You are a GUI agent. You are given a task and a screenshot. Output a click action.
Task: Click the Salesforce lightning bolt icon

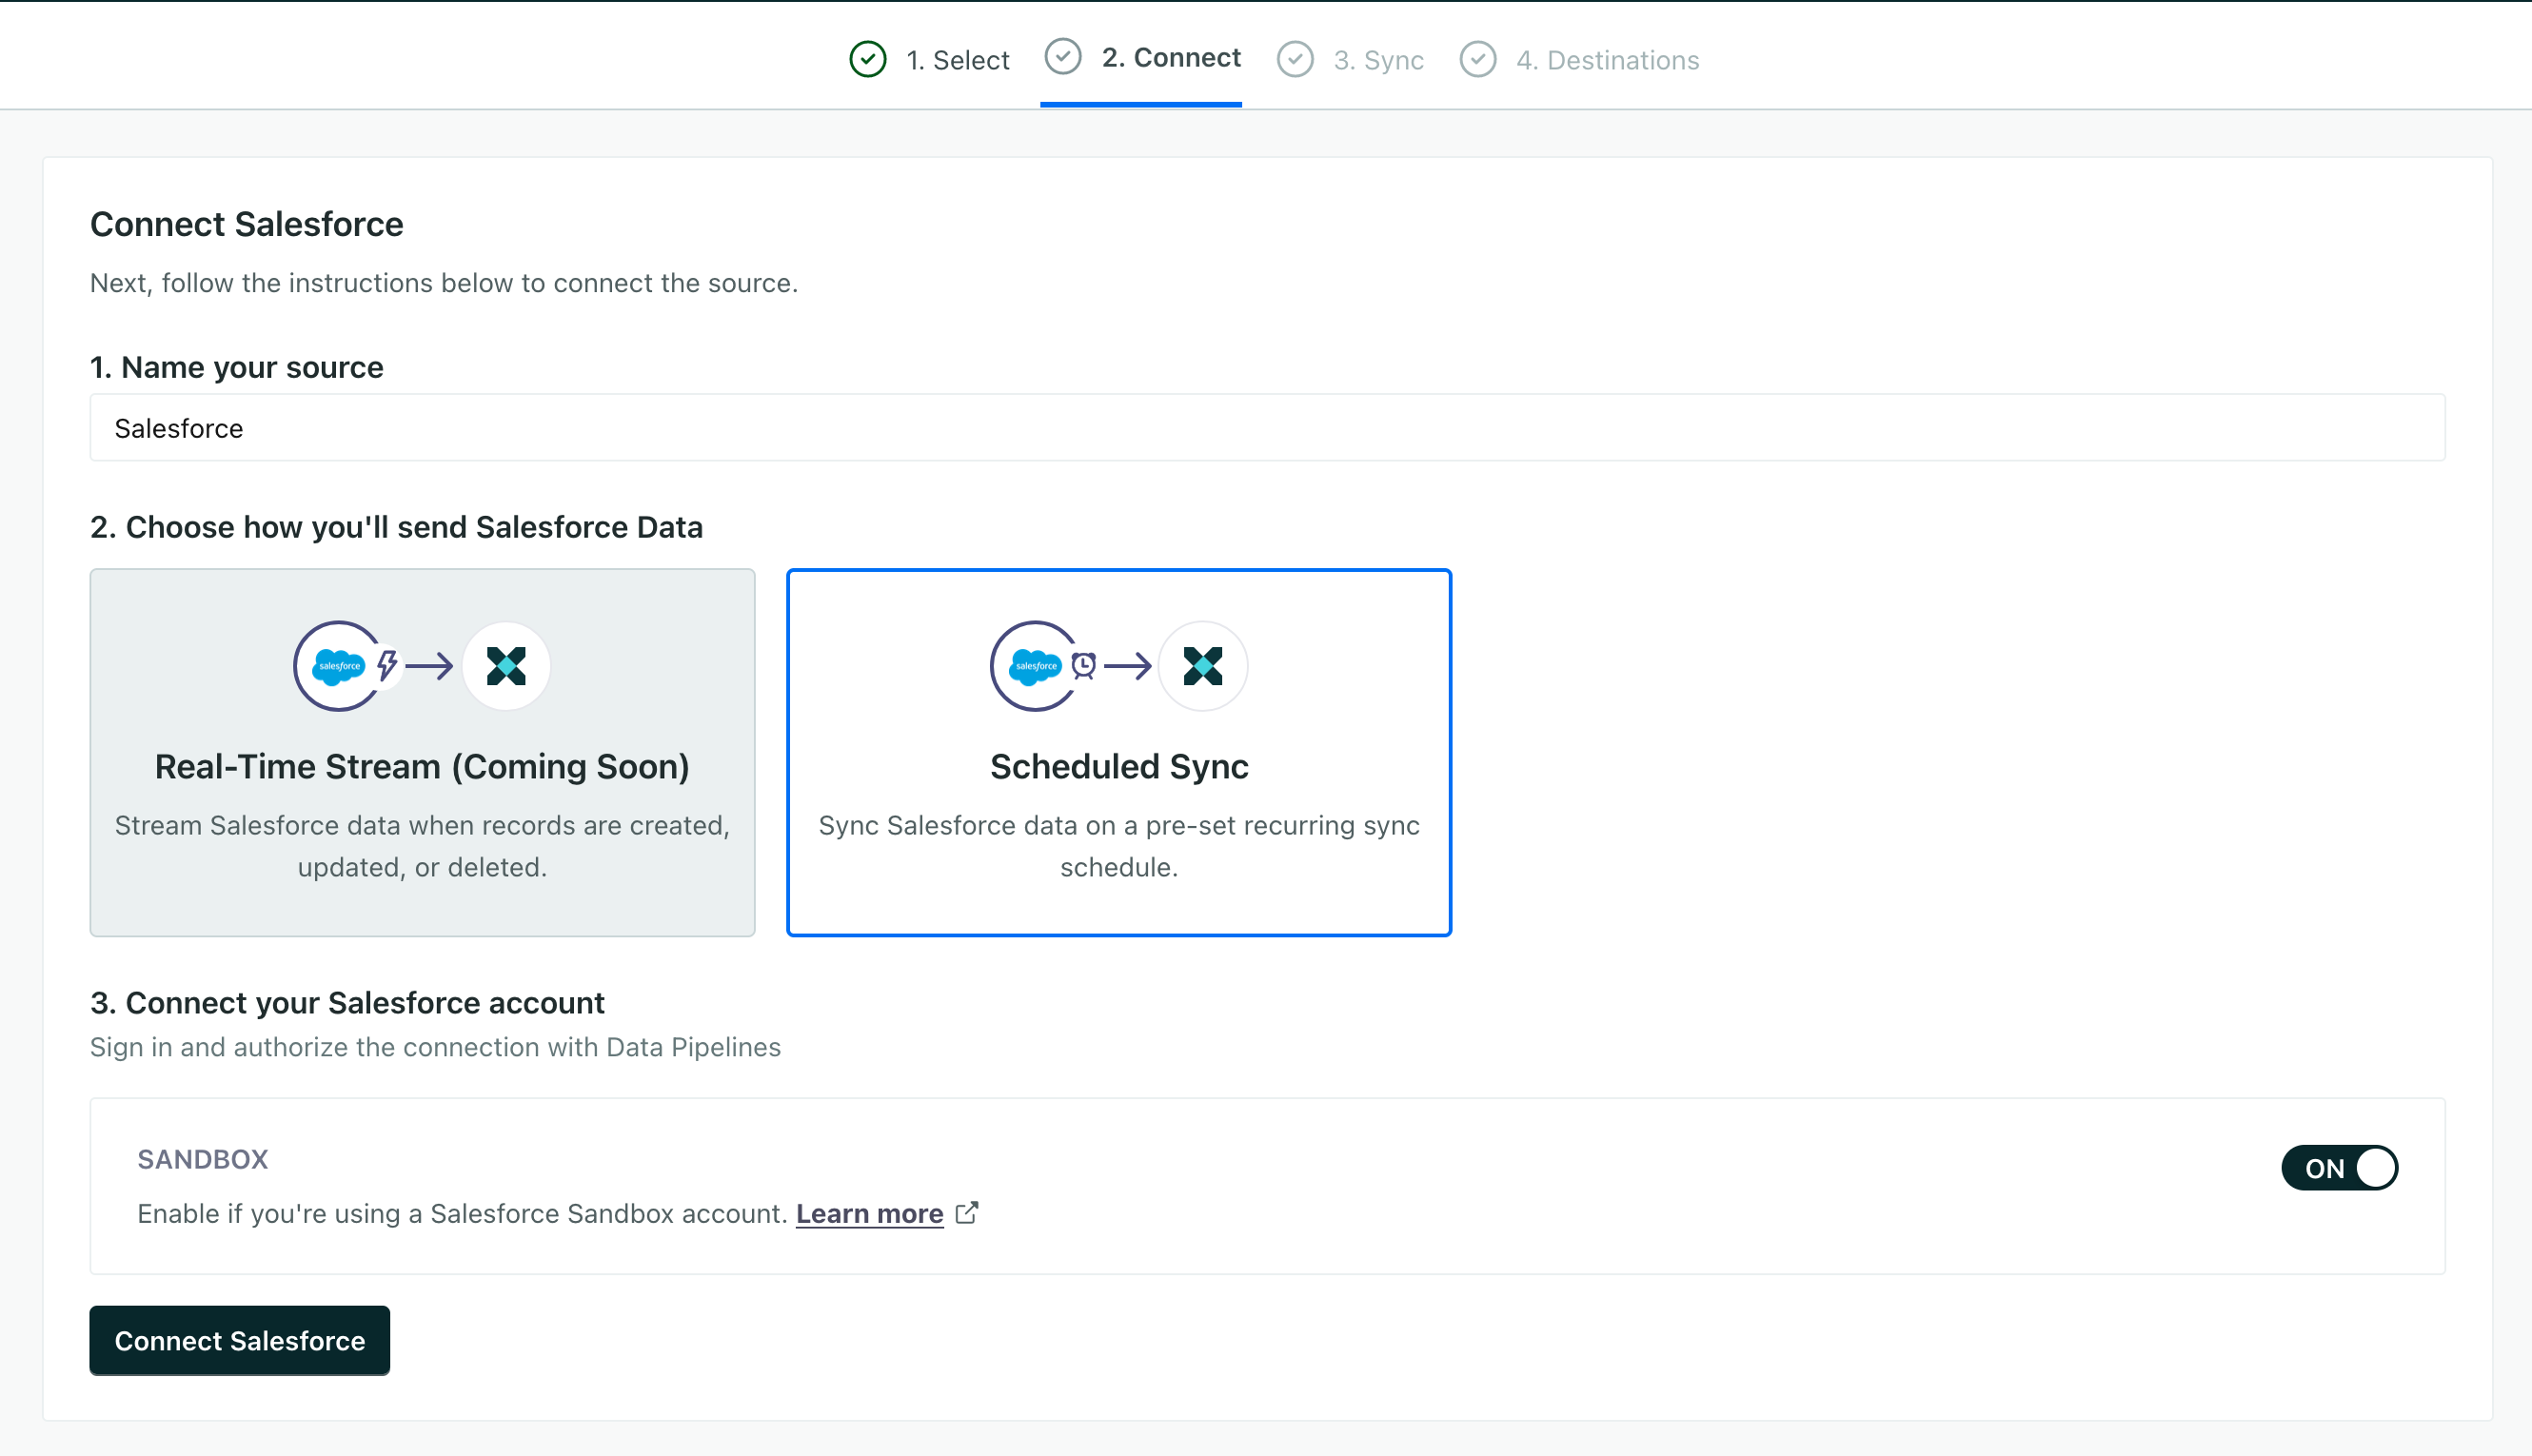point(386,666)
